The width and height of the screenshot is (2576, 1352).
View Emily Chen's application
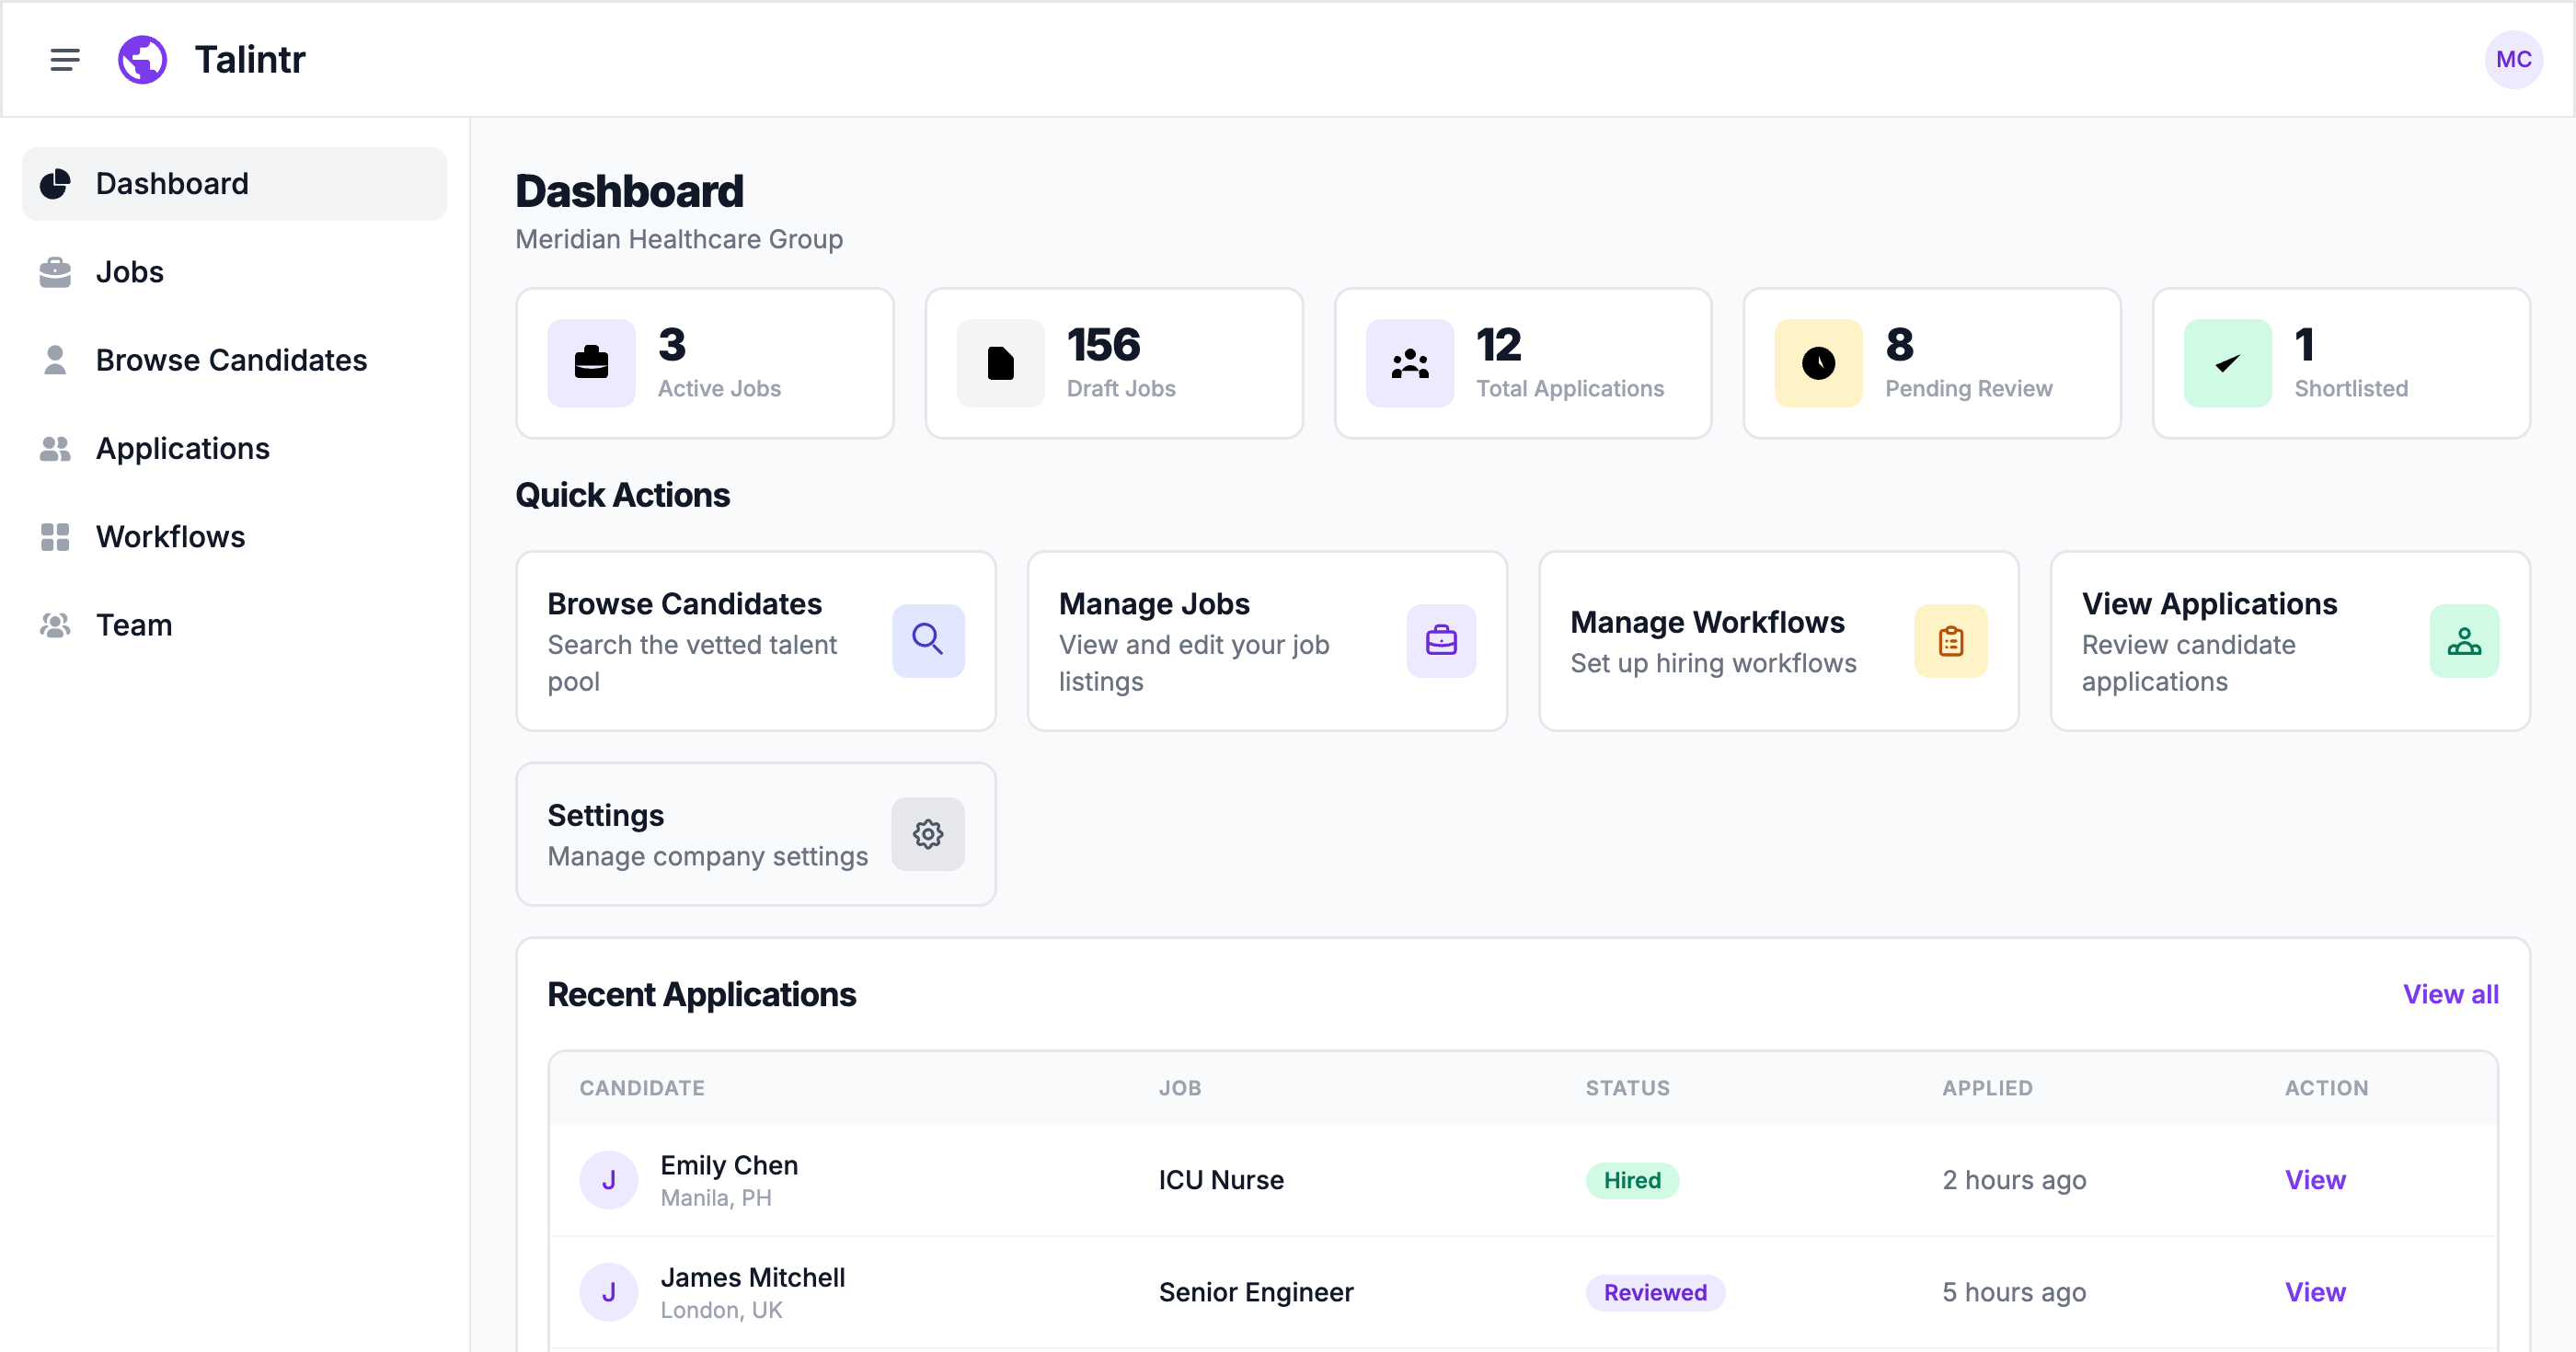tap(2316, 1180)
